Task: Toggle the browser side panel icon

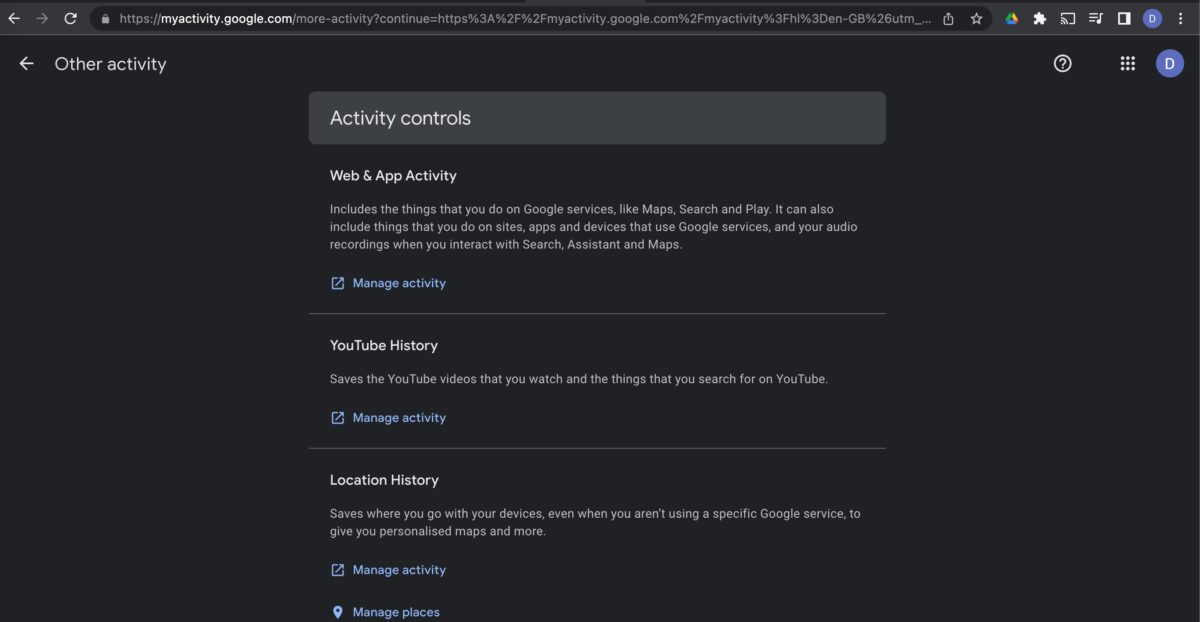Action: point(1124,18)
